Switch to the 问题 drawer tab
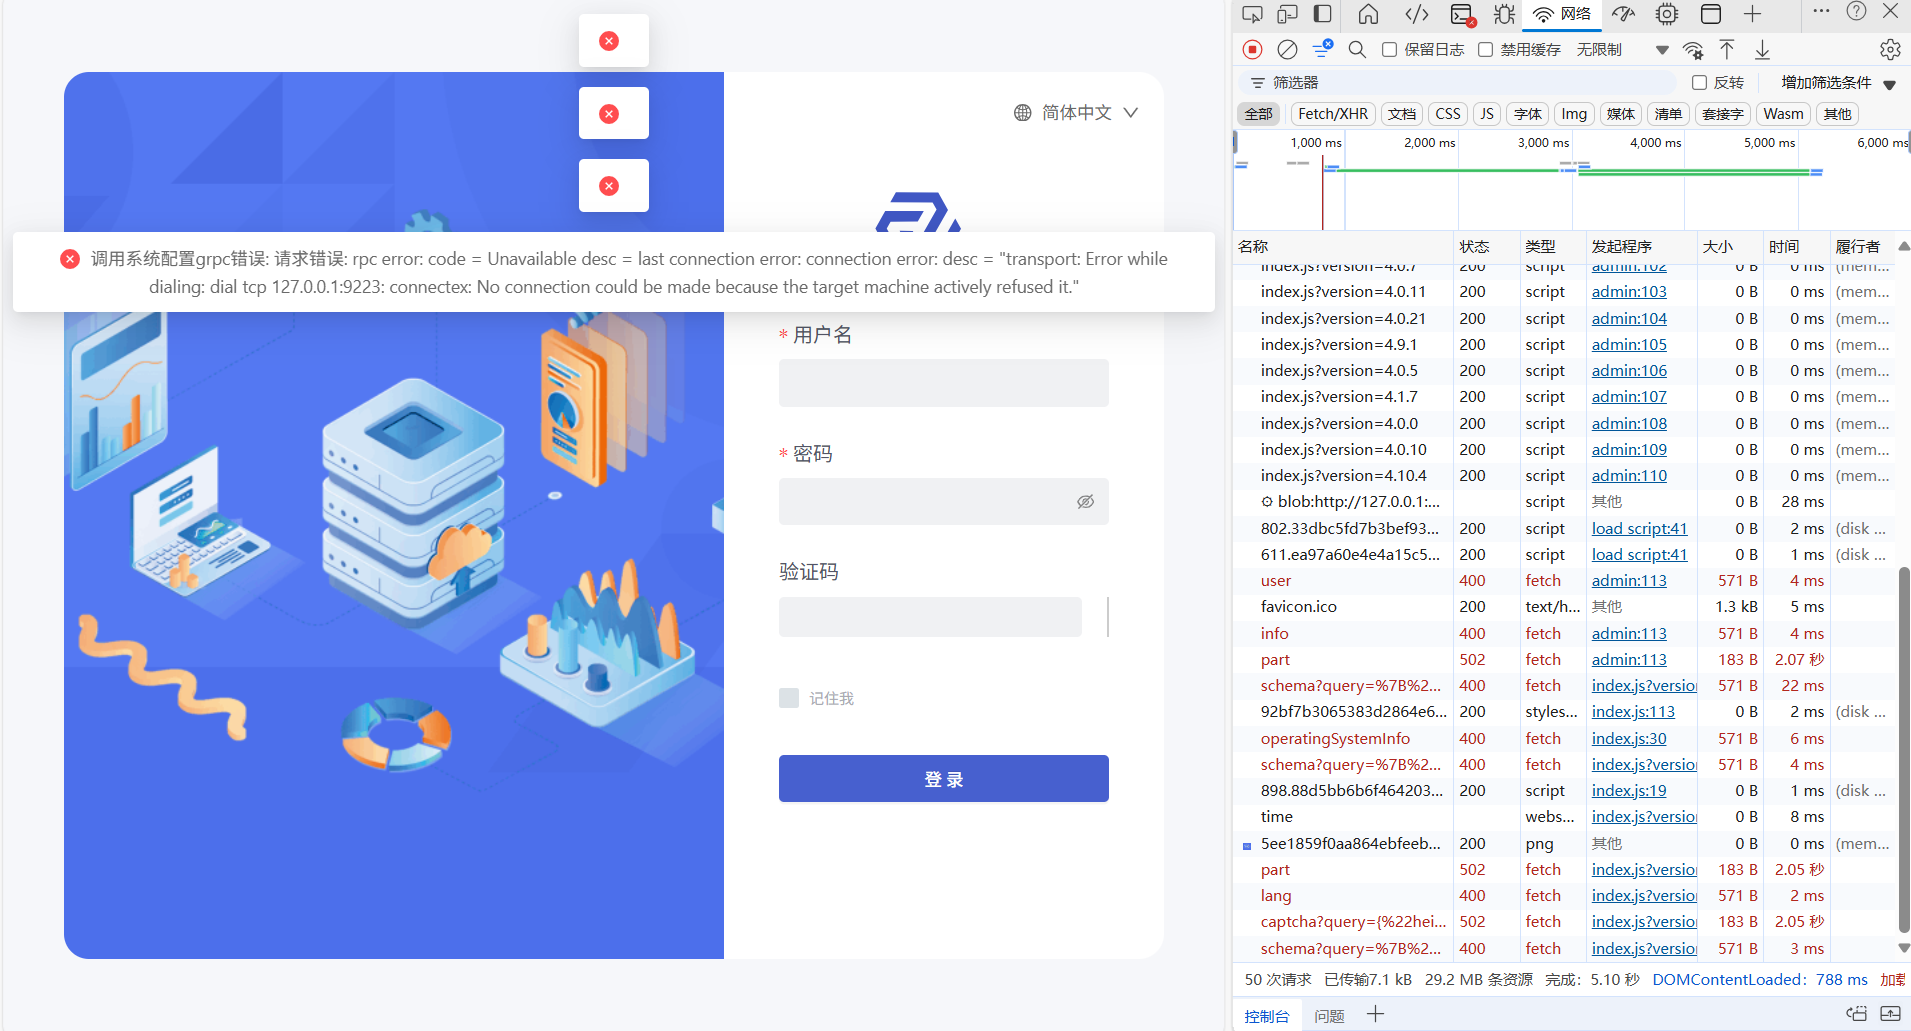The image size is (1911, 1031). 1329,1016
